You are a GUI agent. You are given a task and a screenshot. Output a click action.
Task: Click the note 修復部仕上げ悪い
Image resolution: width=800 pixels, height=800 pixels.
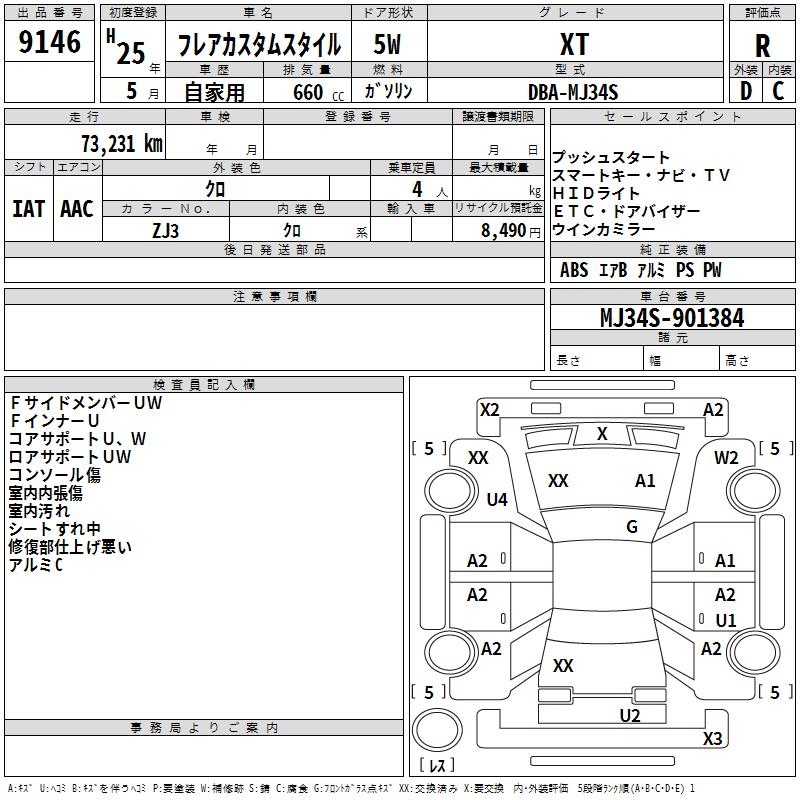tap(70, 546)
